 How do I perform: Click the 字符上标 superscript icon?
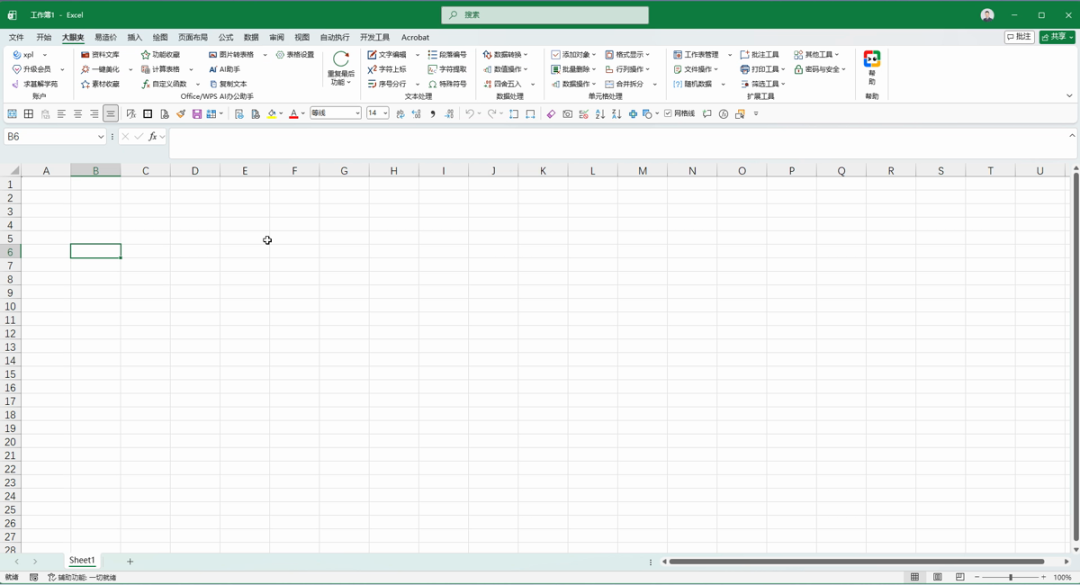tap(372, 70)
